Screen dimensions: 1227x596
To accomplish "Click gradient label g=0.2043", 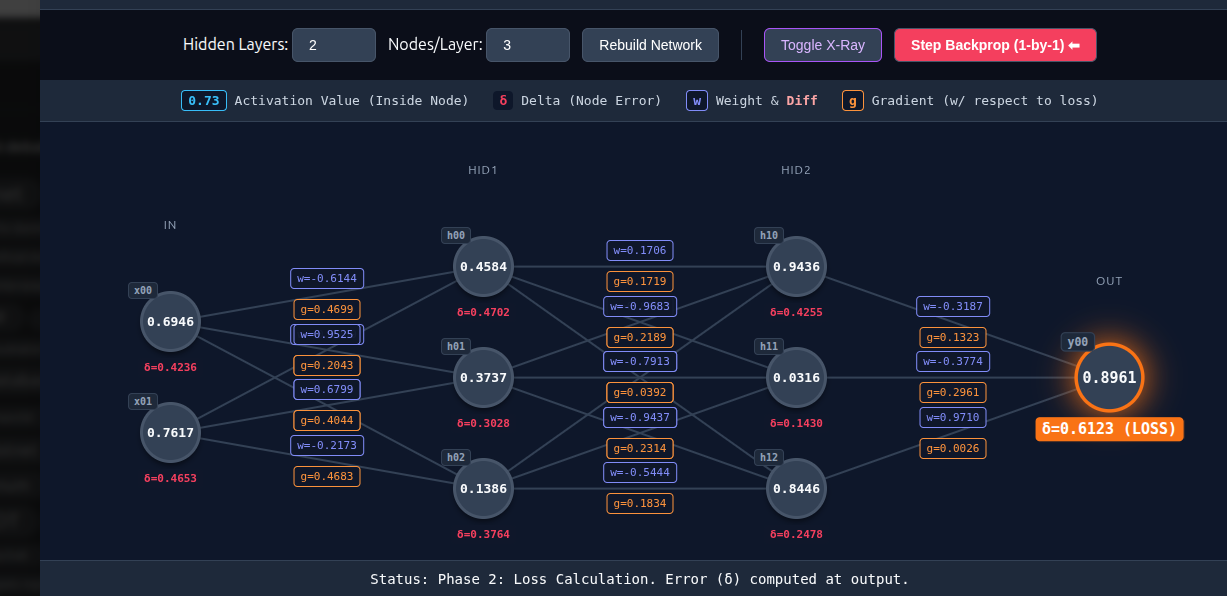I will point(327,365).
